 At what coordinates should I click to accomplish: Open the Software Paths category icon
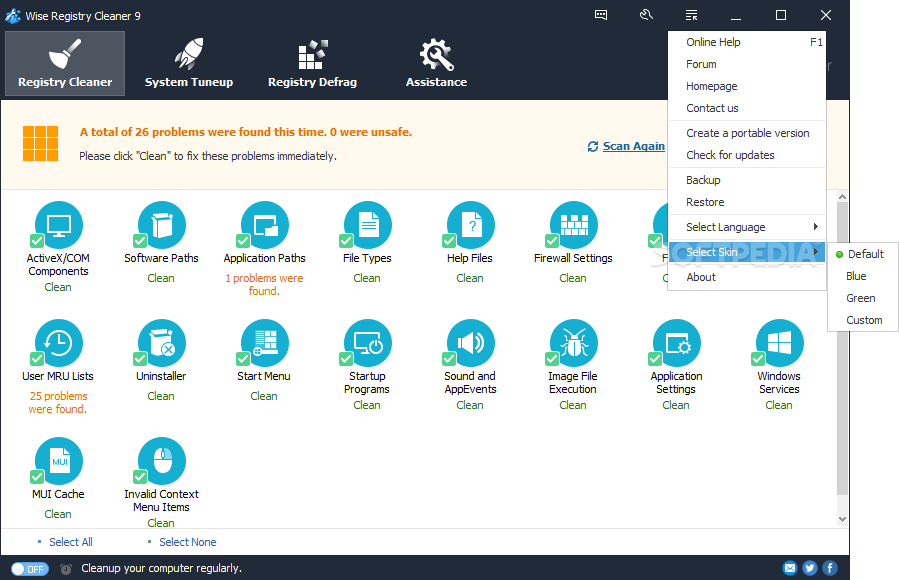[162, 225]
